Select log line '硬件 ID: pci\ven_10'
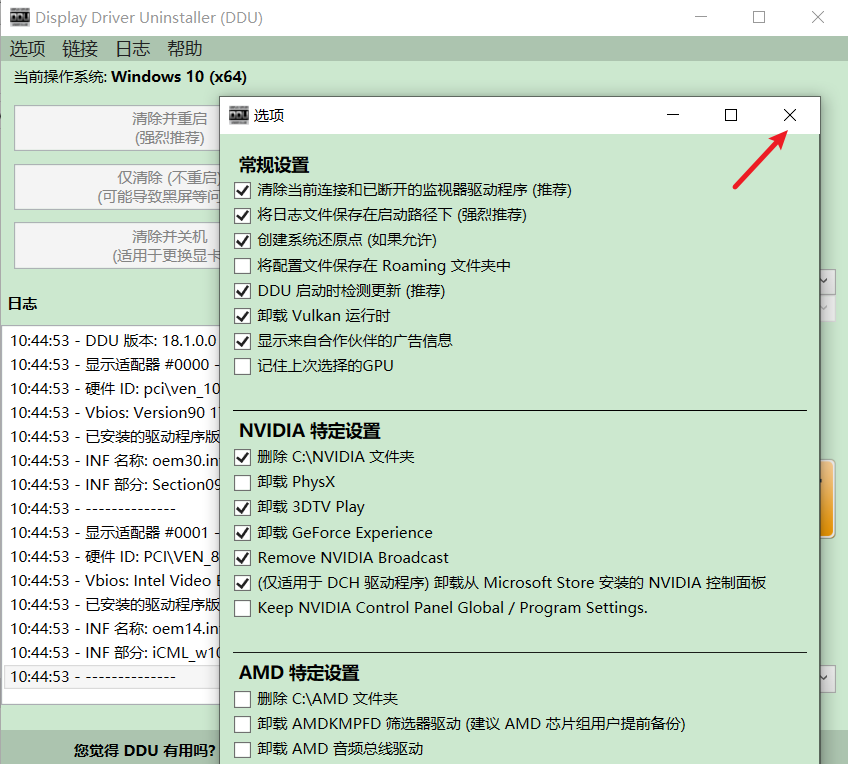The height and width of the screenshot is (764, 848). 112,389
